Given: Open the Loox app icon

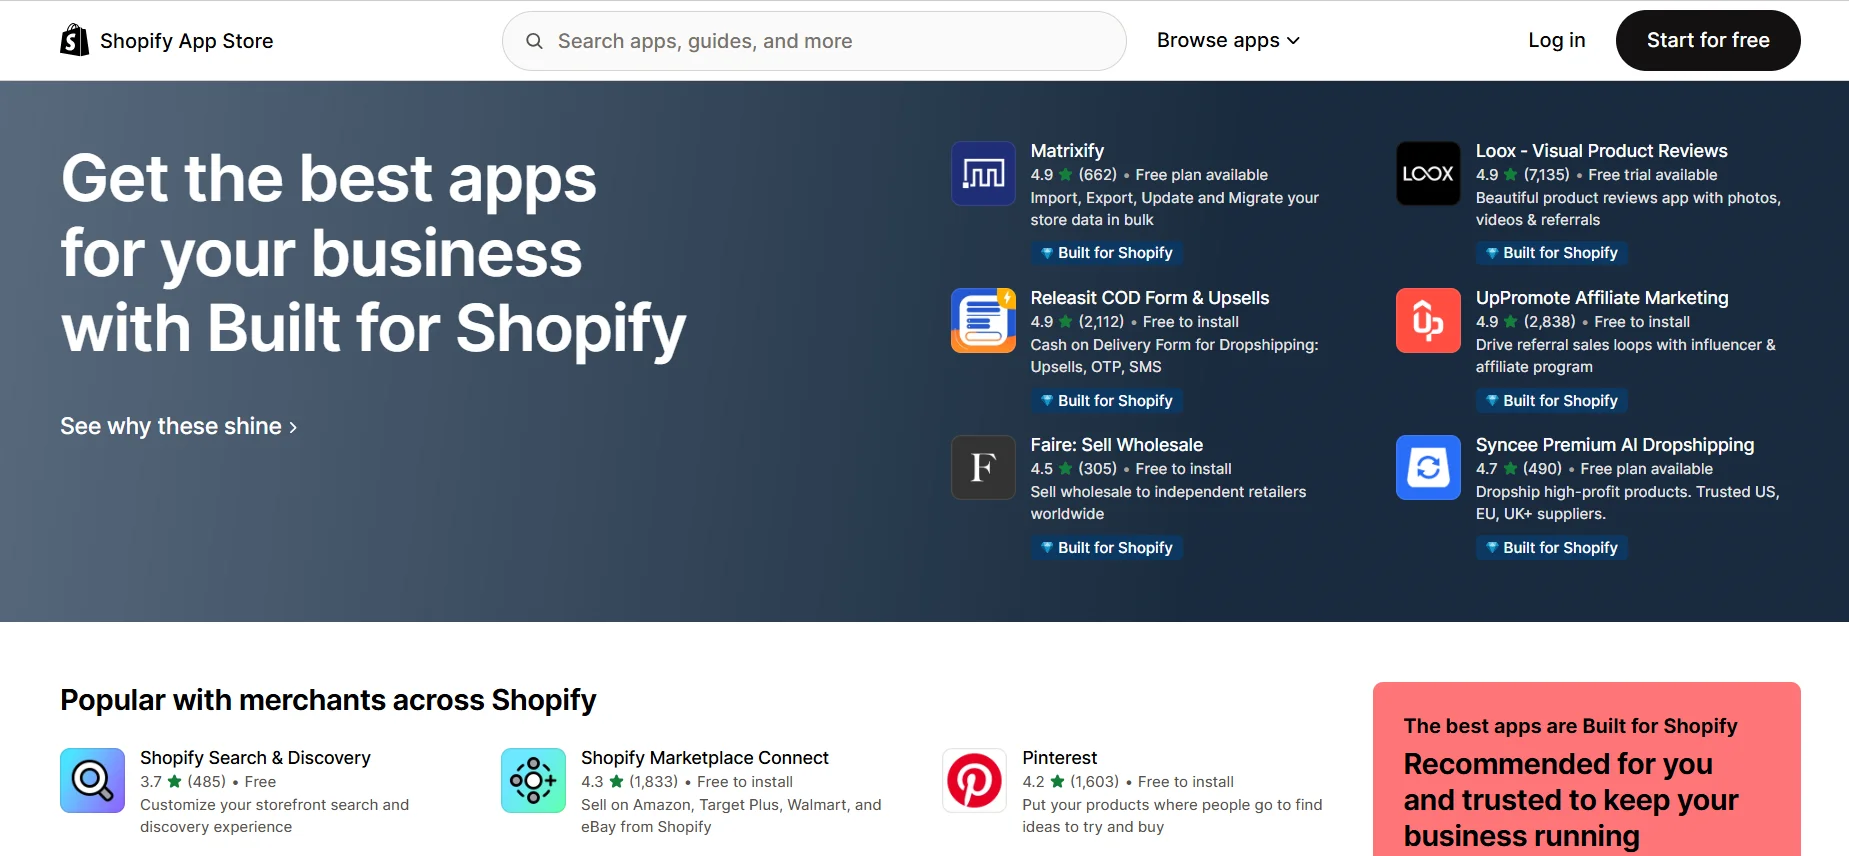Looking at the screenshot, I should pyautogui.click(x=1427, y=174).
